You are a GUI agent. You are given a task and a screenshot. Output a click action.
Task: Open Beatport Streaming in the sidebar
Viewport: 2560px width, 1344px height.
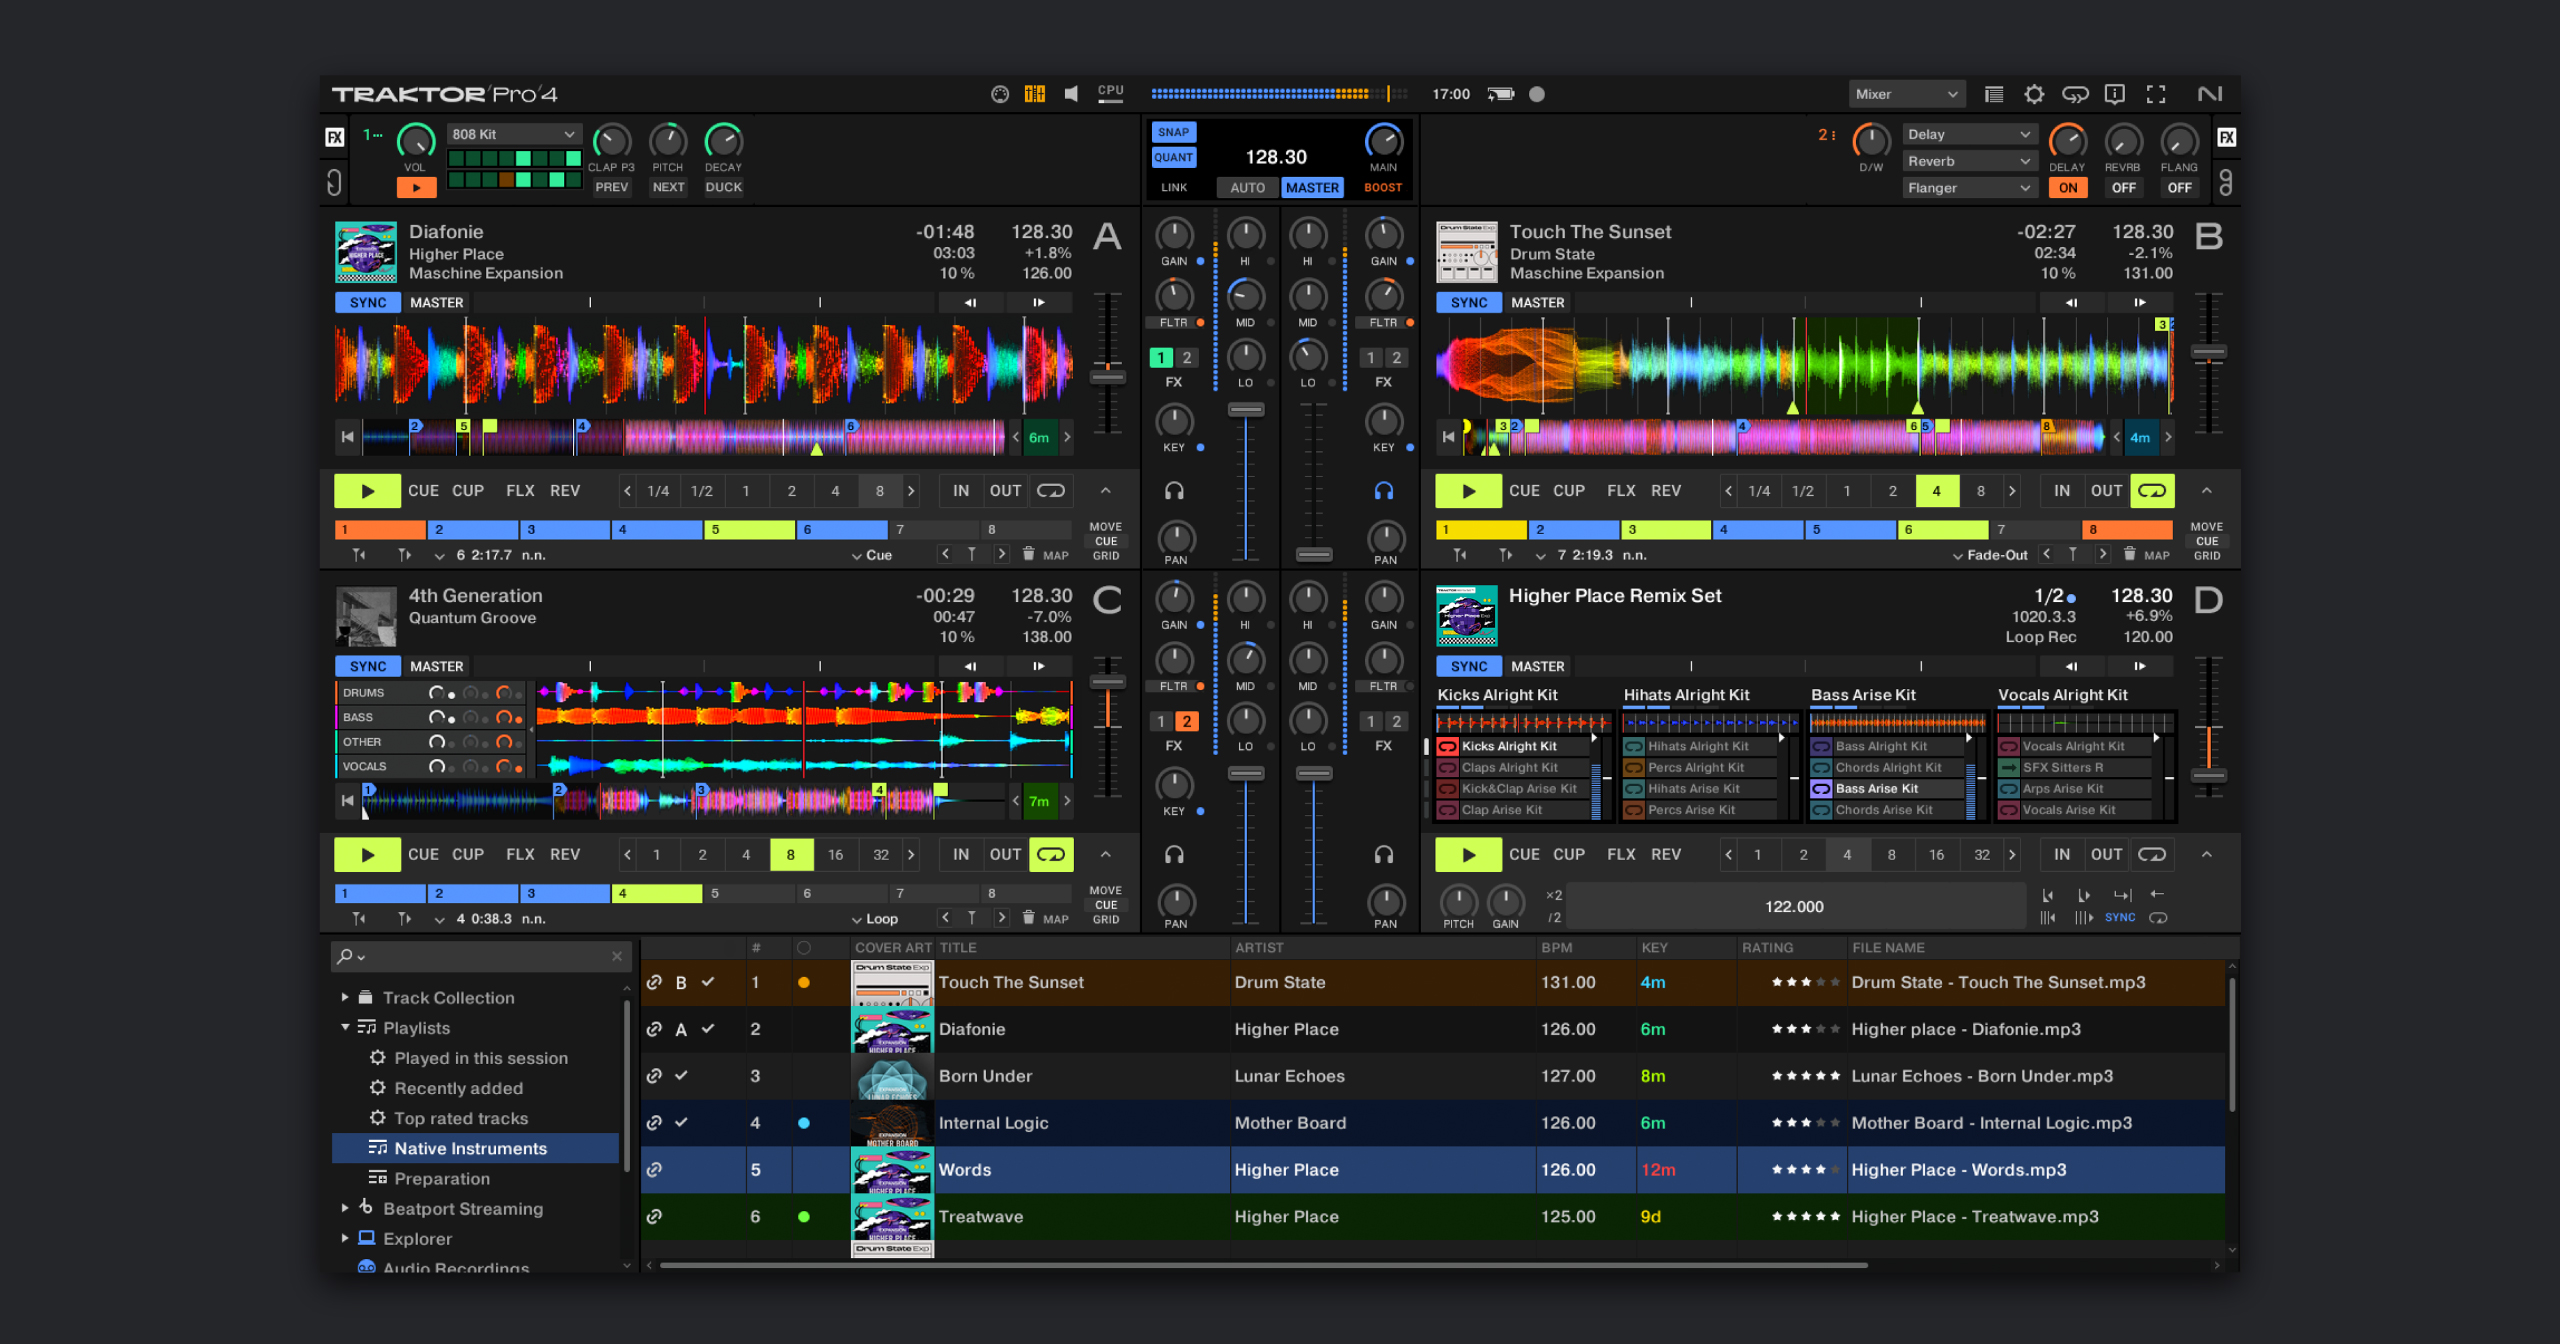click(x=463, y=1208)
